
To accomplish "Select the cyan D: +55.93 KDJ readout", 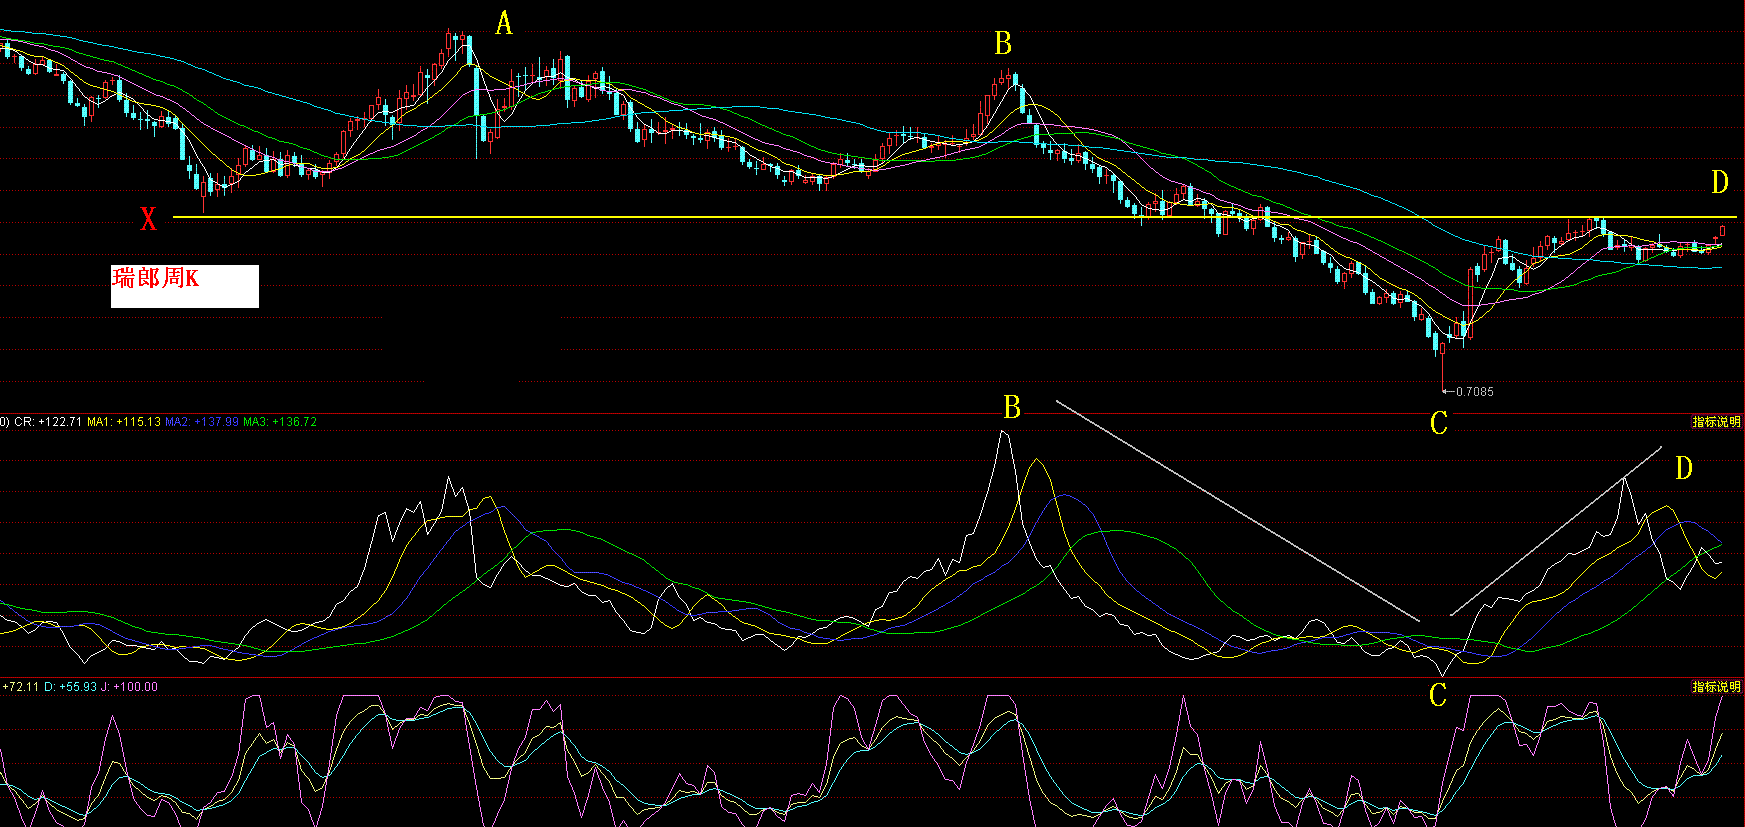I will (x=70, y=687).
